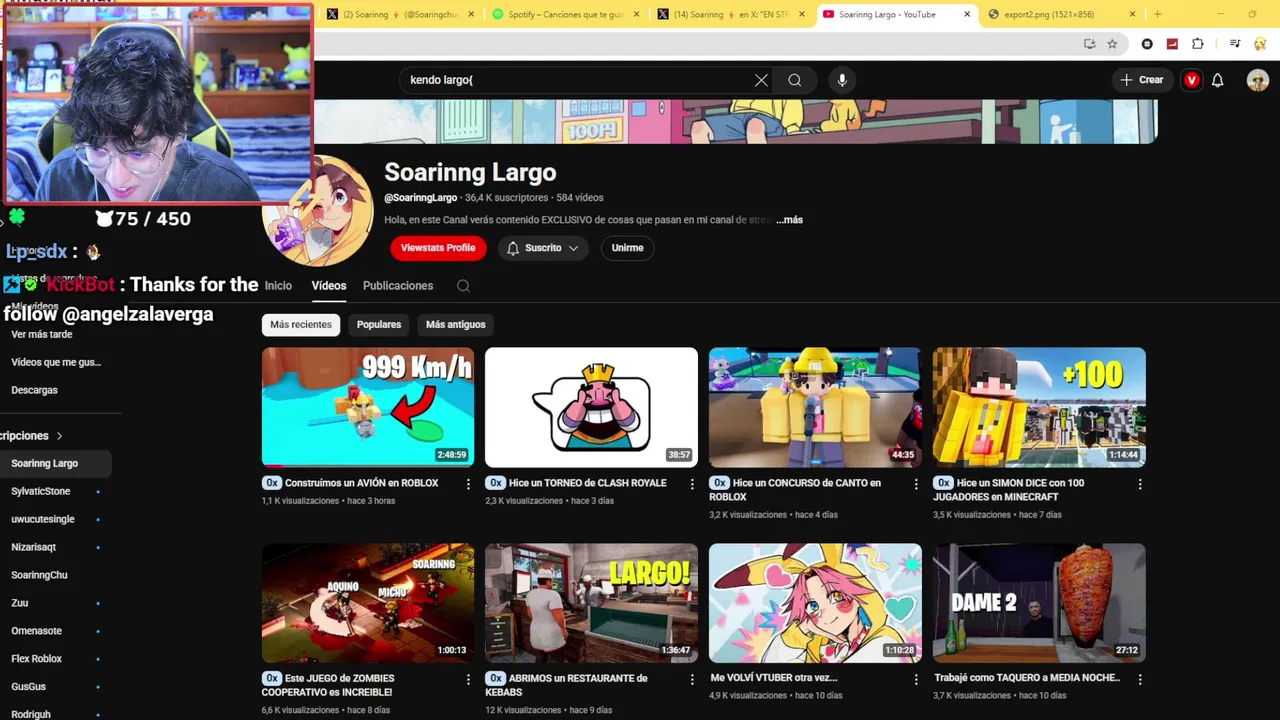1280x720 pixels.
Task: Switch to the Inicio channel tab
Action: tap(278, 286)
